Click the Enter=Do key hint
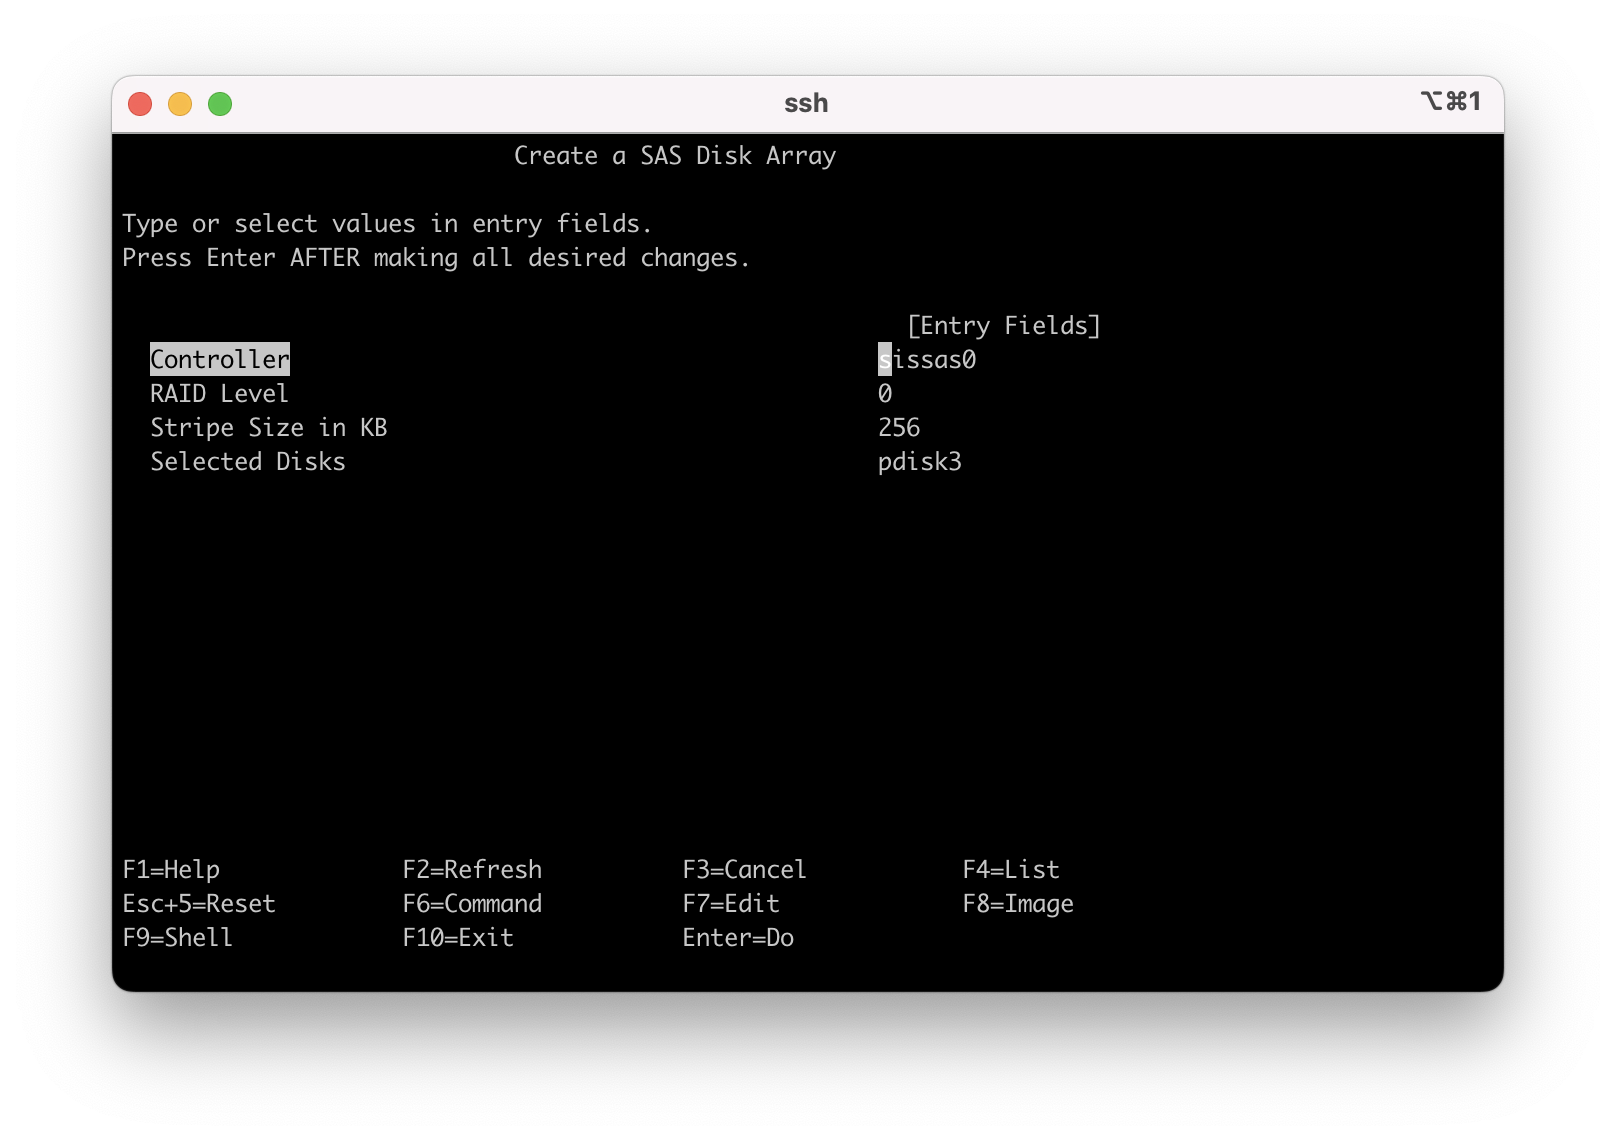This screenshot has height=1140, width=1616. pos(738,937)
